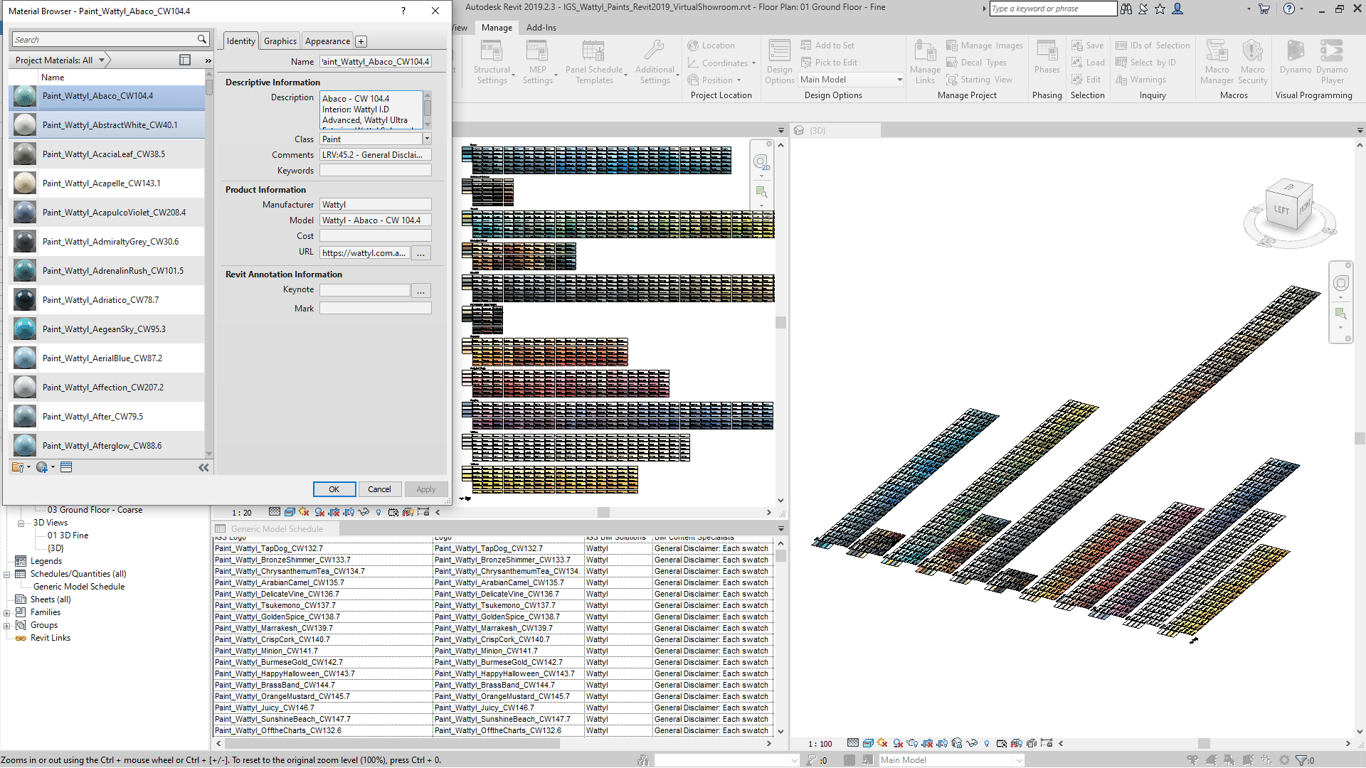The width and height of the screenshot is (1366, 768).
Task: Collapse the material browser left pane
Action: pos(204,467)
